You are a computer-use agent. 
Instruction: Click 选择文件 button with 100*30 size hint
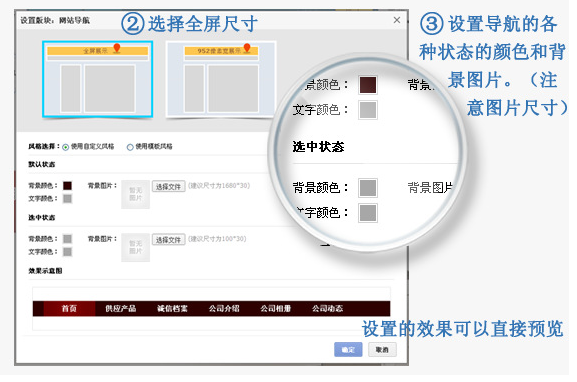pyautogui.click(x=169, y=240)
